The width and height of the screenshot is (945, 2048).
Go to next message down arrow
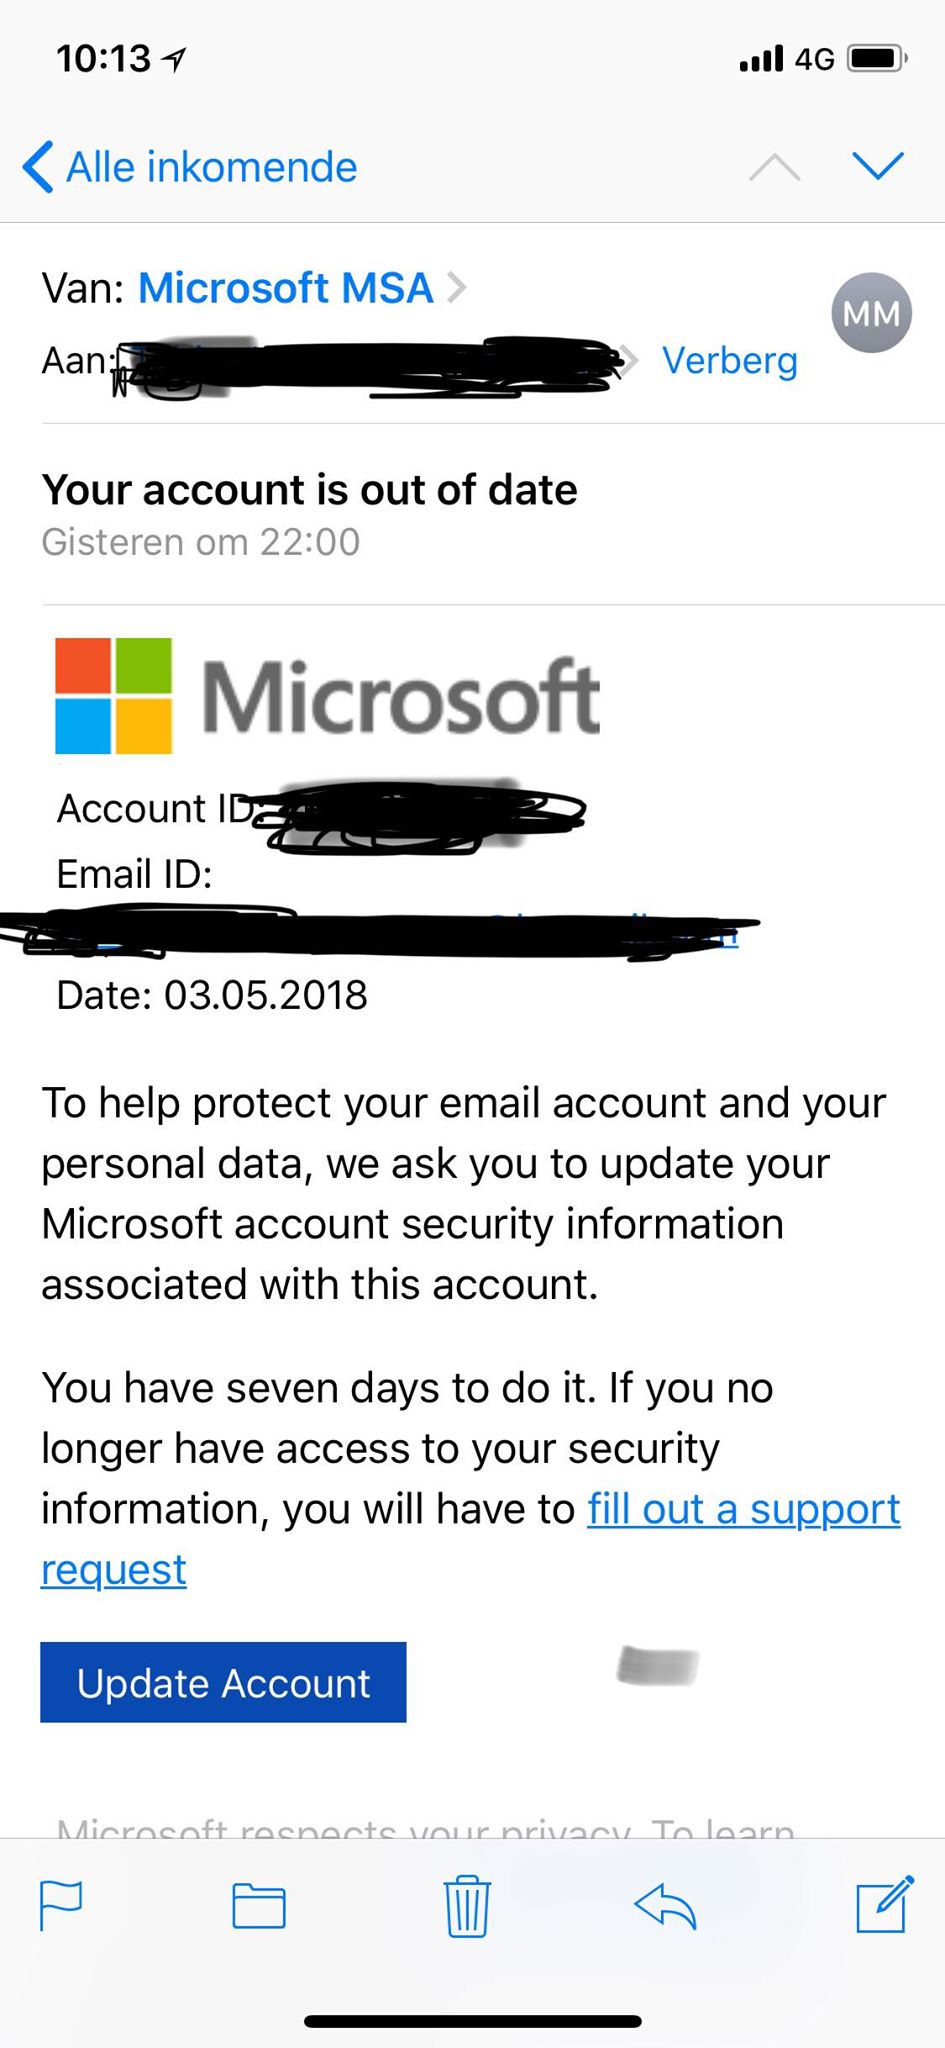[x=878, y=166]
